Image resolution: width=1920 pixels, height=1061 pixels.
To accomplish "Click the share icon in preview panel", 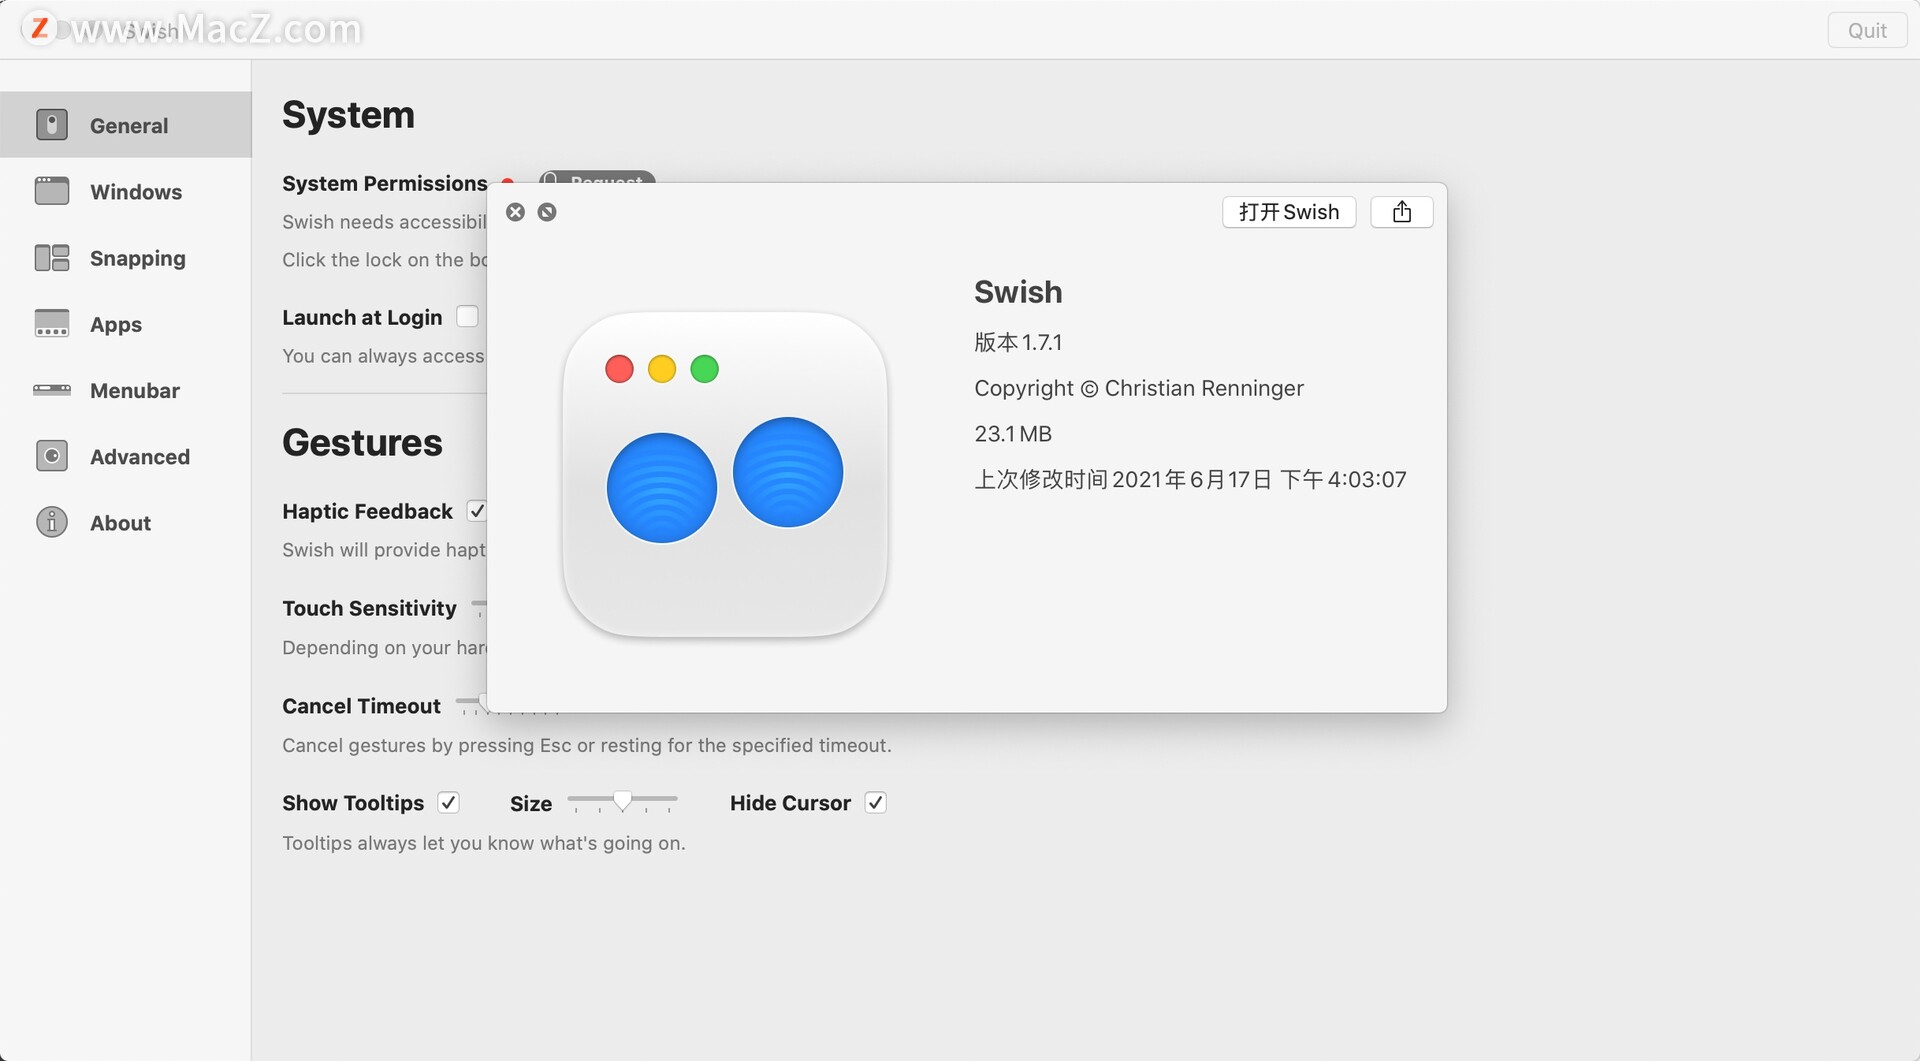I will coord(1401,212).
